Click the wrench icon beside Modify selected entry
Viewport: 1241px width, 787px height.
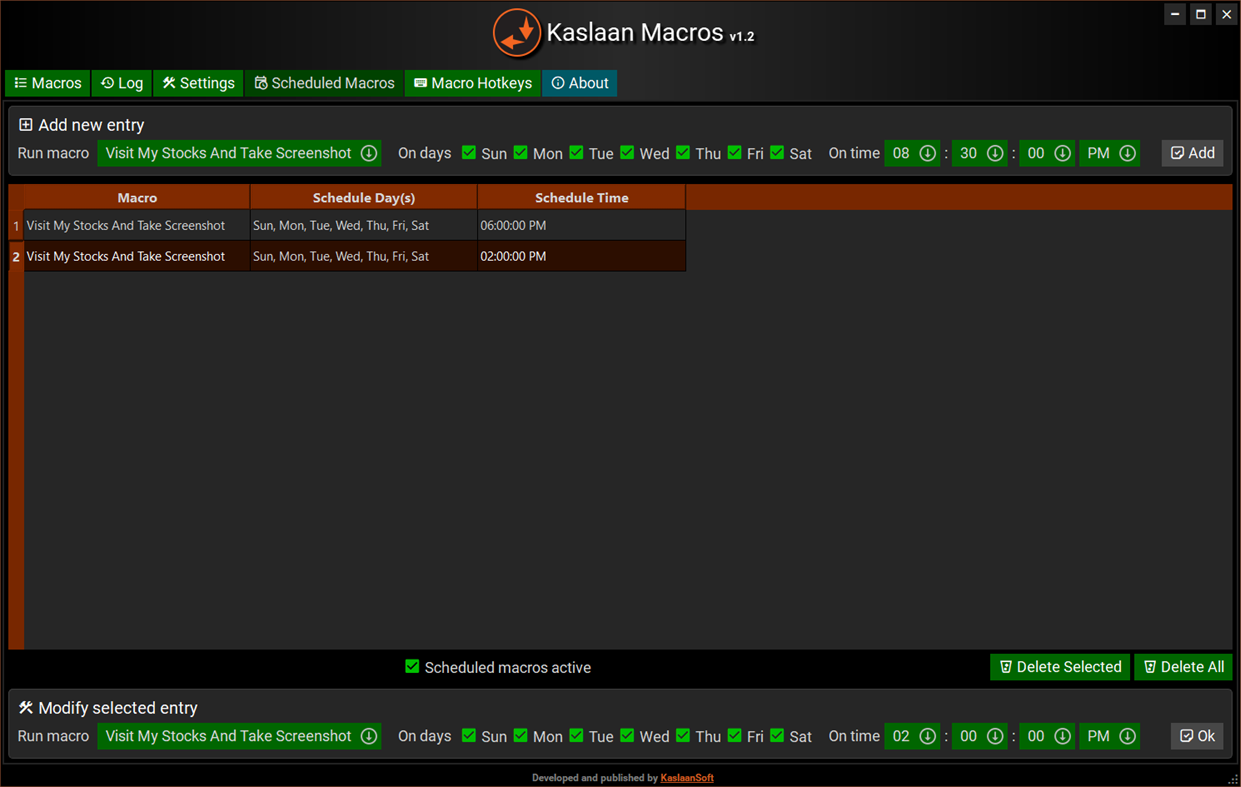pos(25,707)
